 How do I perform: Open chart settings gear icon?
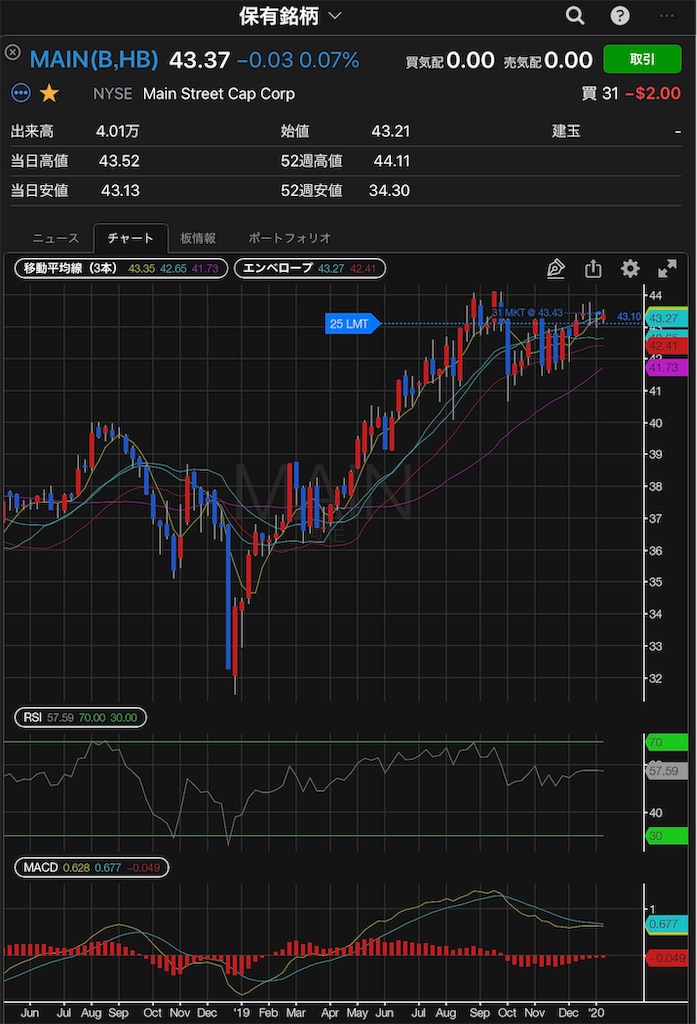630,268
